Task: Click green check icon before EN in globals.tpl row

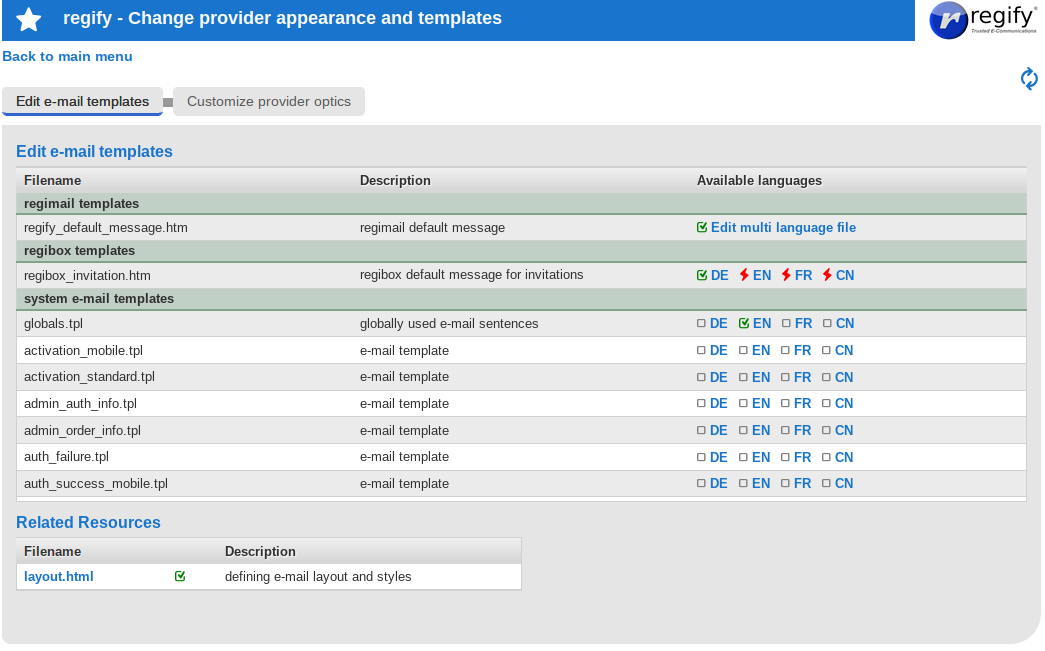Action: 744,323
